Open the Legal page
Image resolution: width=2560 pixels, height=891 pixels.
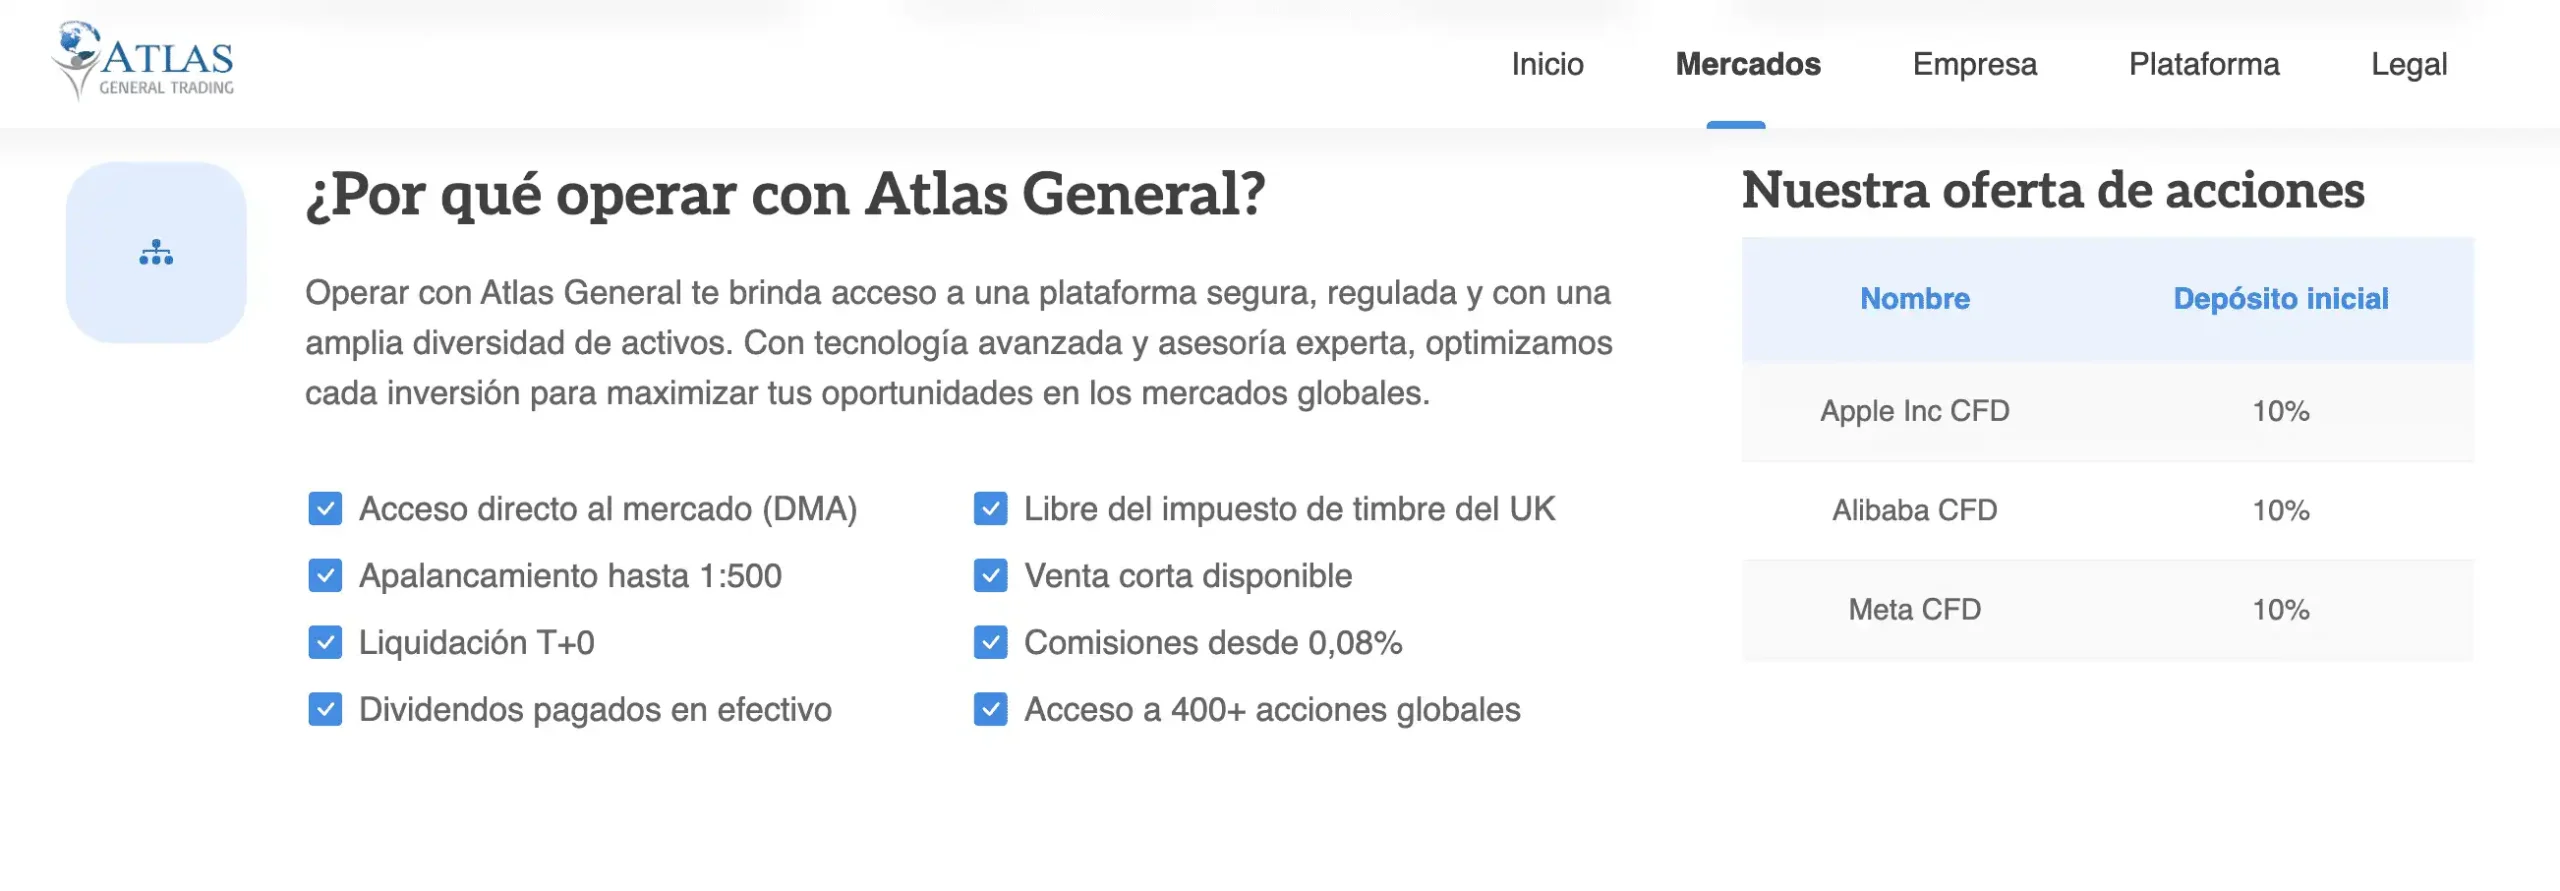[2410, 64]
